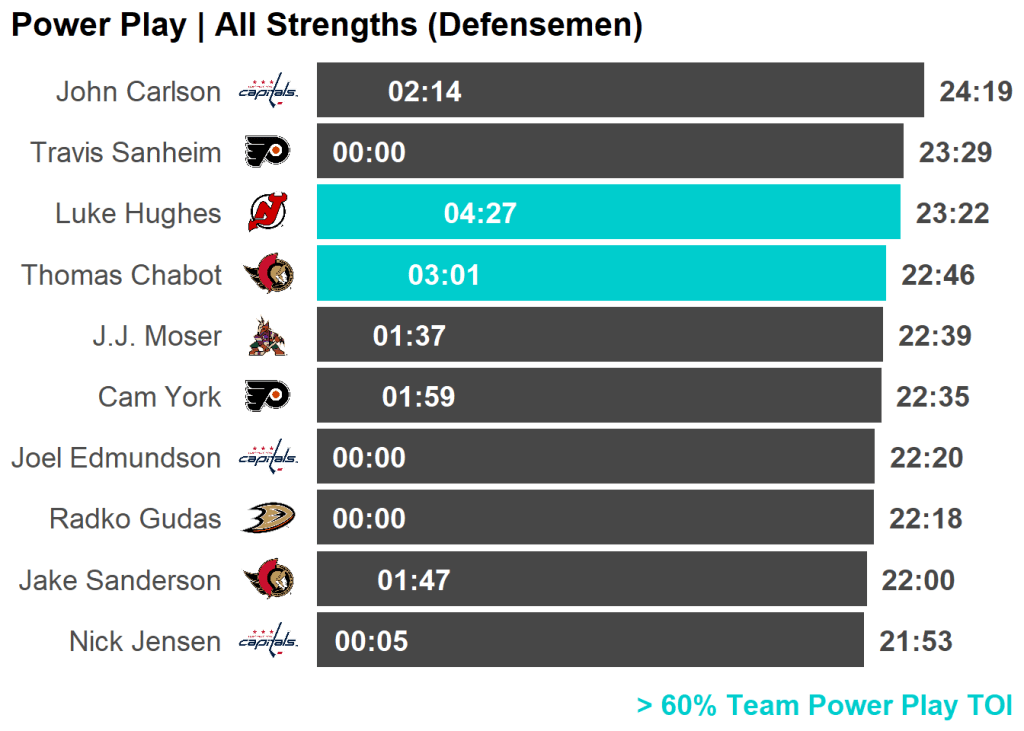Viewport: 1024px width, 731px height.
Task: Select the Ducks logo next to Radko Gudas
Action: (x=268, y=519)
